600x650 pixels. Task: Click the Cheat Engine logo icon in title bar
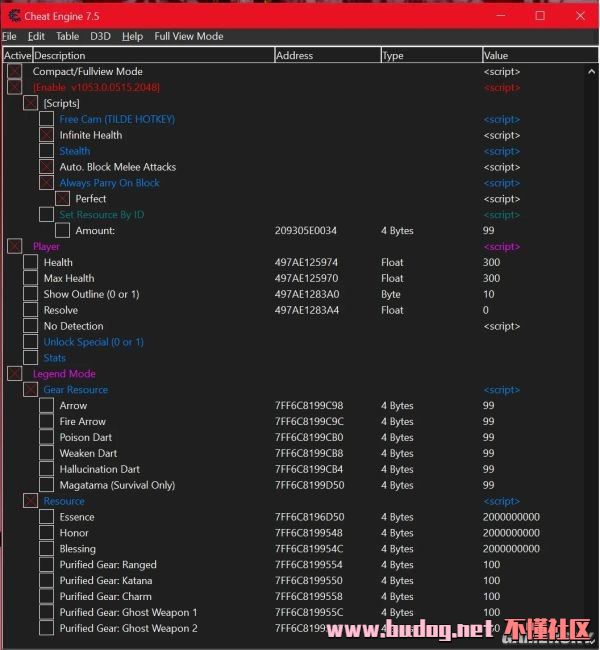pyautogui.click(x=15, y=16)
